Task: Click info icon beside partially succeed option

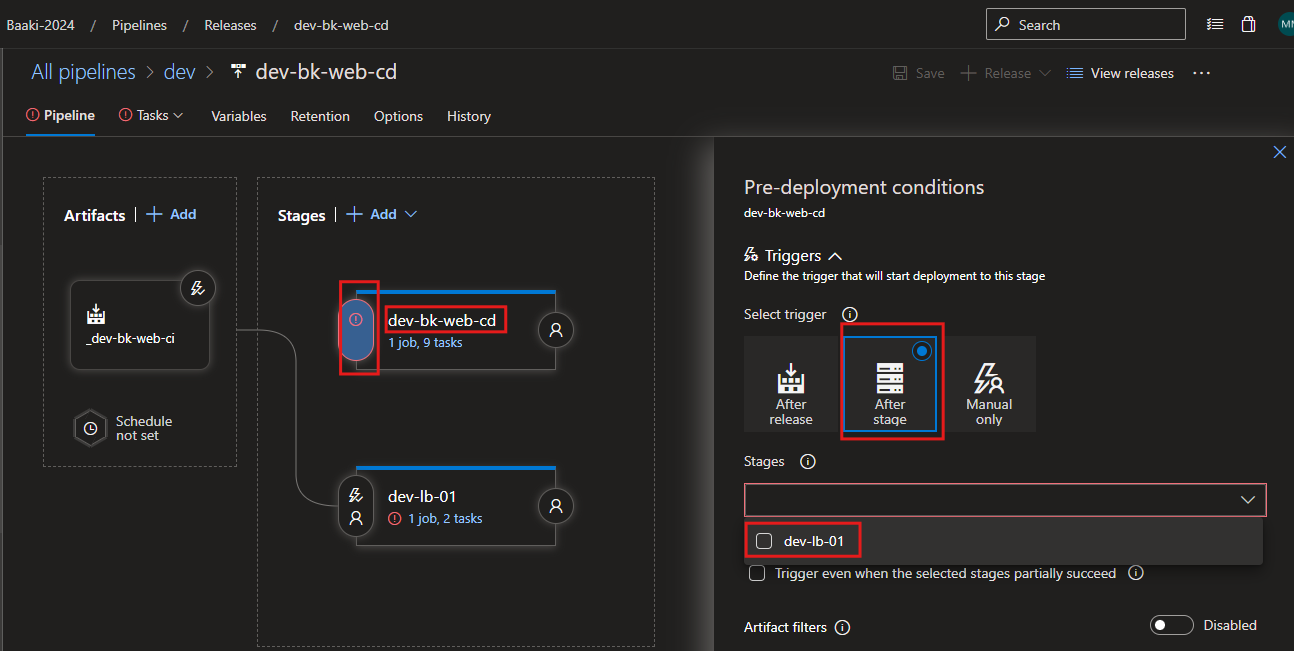Action: [1135, 573]
